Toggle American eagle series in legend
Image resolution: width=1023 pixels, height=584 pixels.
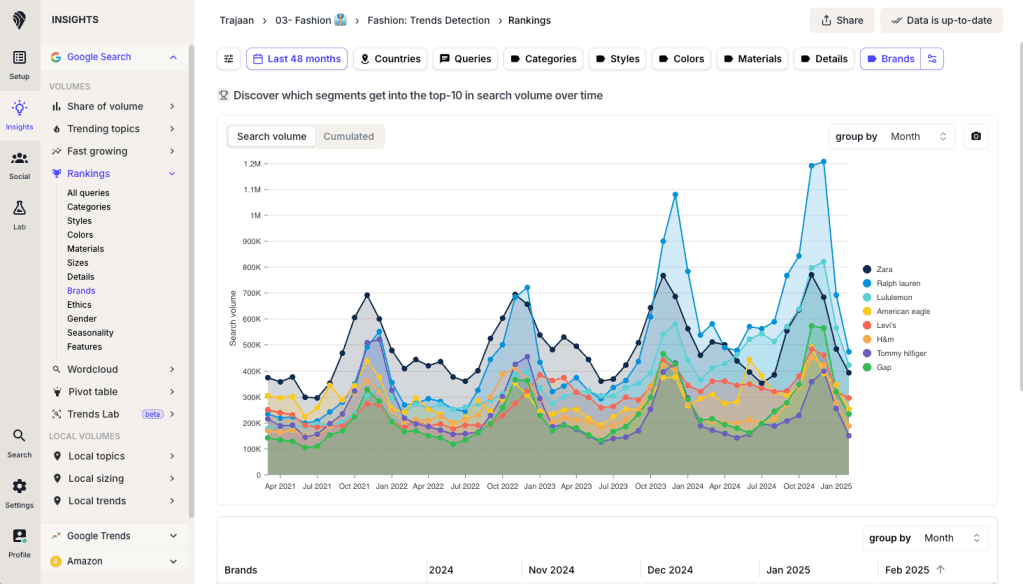coord(896,311)
